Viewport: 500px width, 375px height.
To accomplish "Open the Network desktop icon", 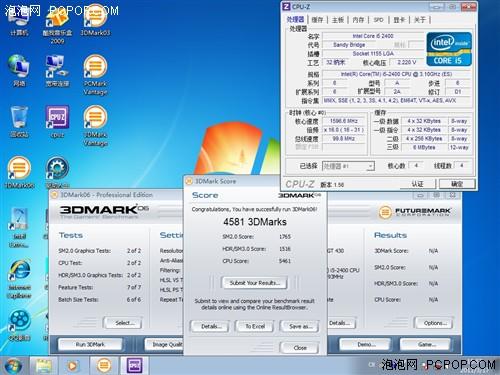I will coord(19,71).
